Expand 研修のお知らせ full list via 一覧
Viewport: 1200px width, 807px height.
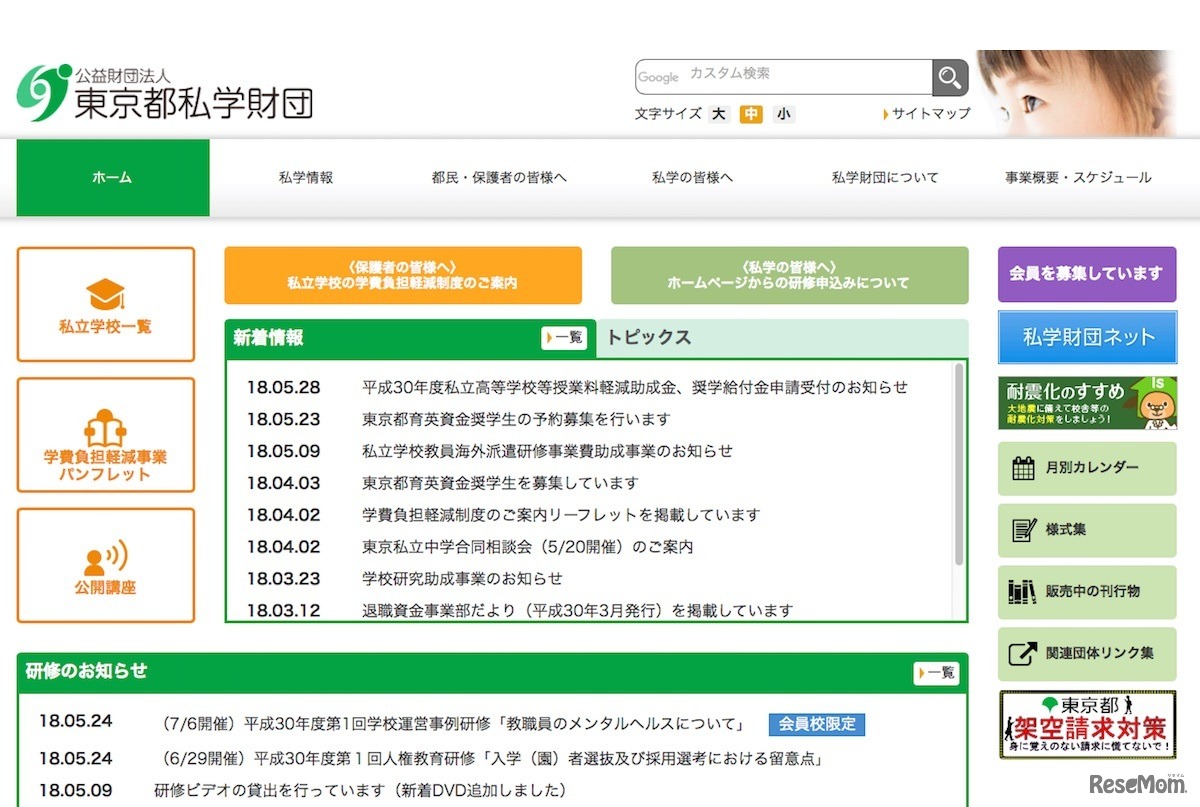936,673
